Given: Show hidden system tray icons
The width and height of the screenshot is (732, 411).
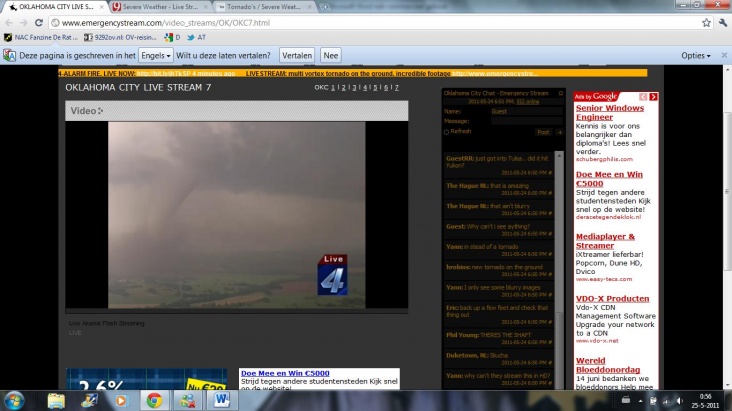Looking at the screenshot, I should point(640,401).
